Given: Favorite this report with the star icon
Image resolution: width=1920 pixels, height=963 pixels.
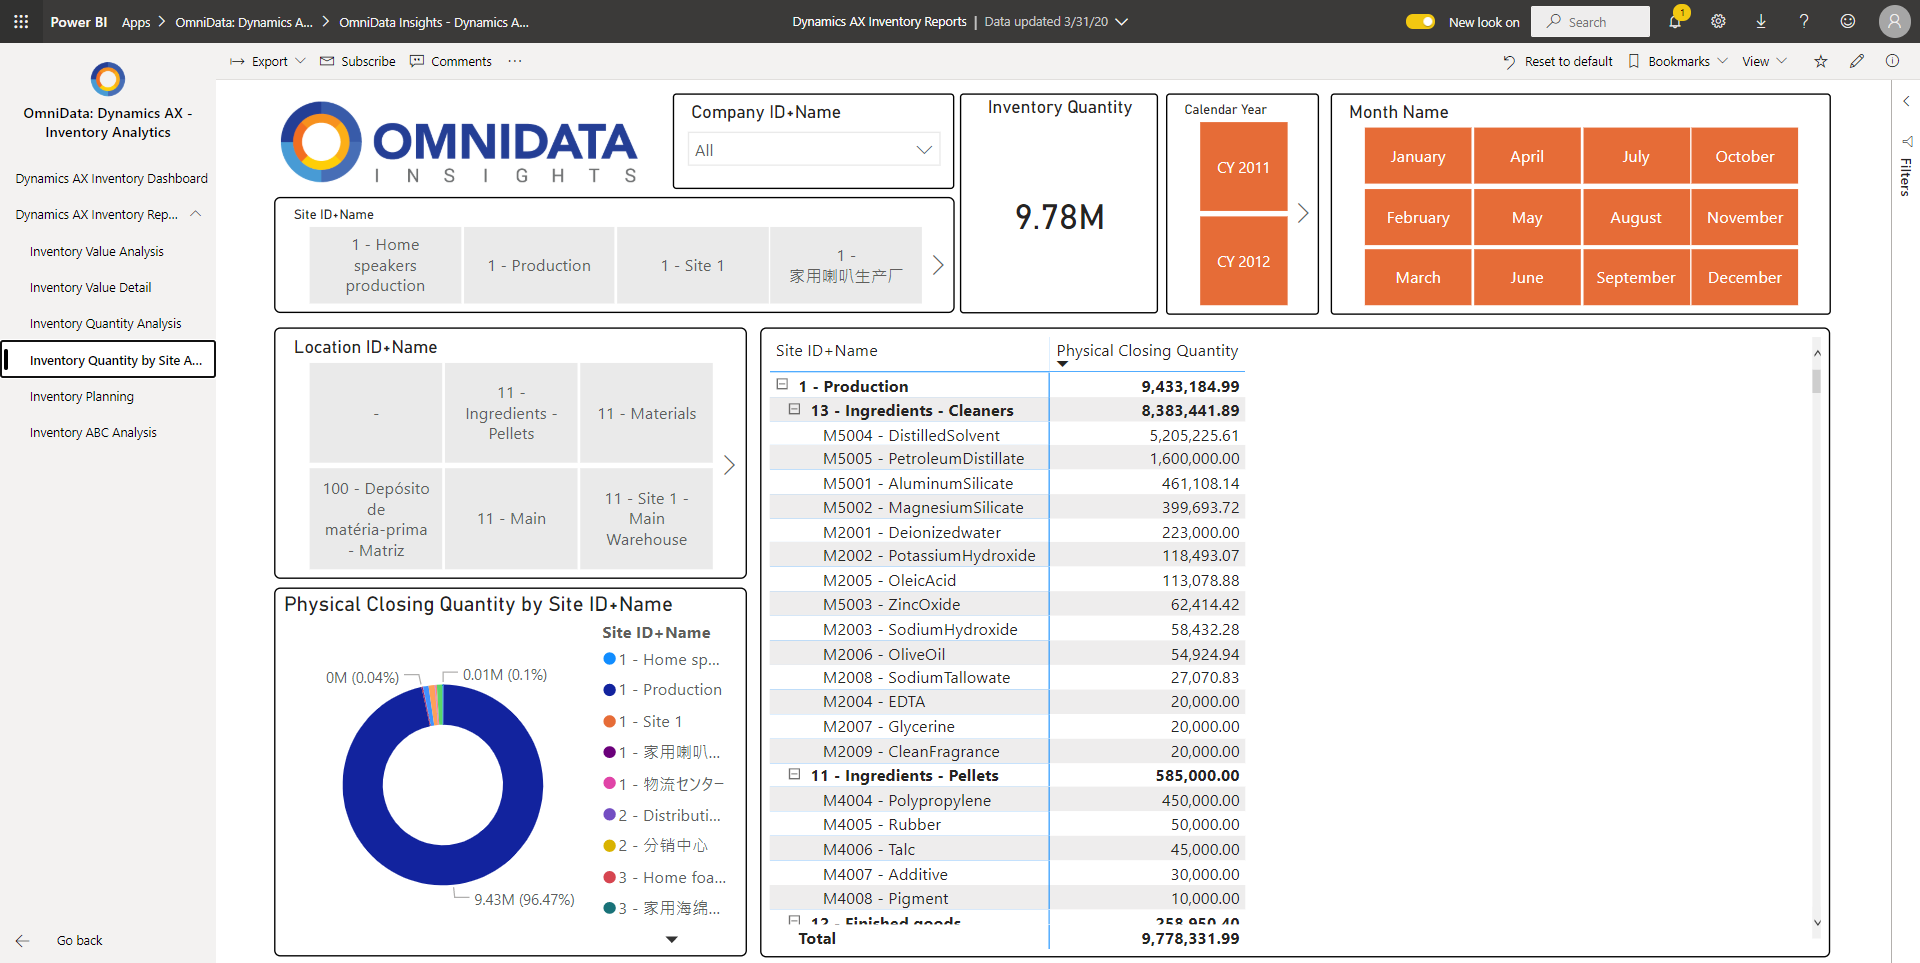Looking at the screenshot, I should pyautogui.click(x=1821, y=61).
